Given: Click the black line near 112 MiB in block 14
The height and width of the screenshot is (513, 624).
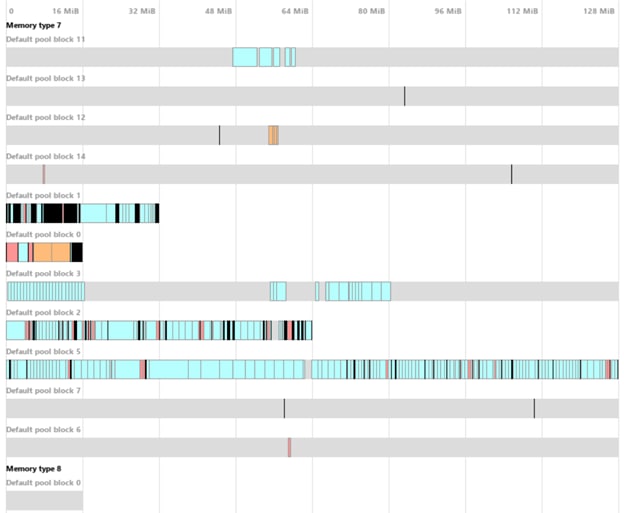Looking at the screenshot, I should (512, 174).
